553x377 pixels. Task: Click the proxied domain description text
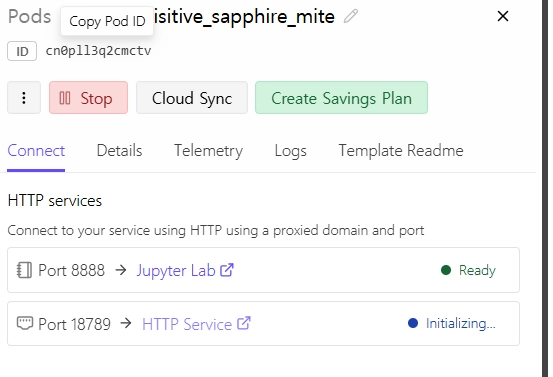[216, 231]
